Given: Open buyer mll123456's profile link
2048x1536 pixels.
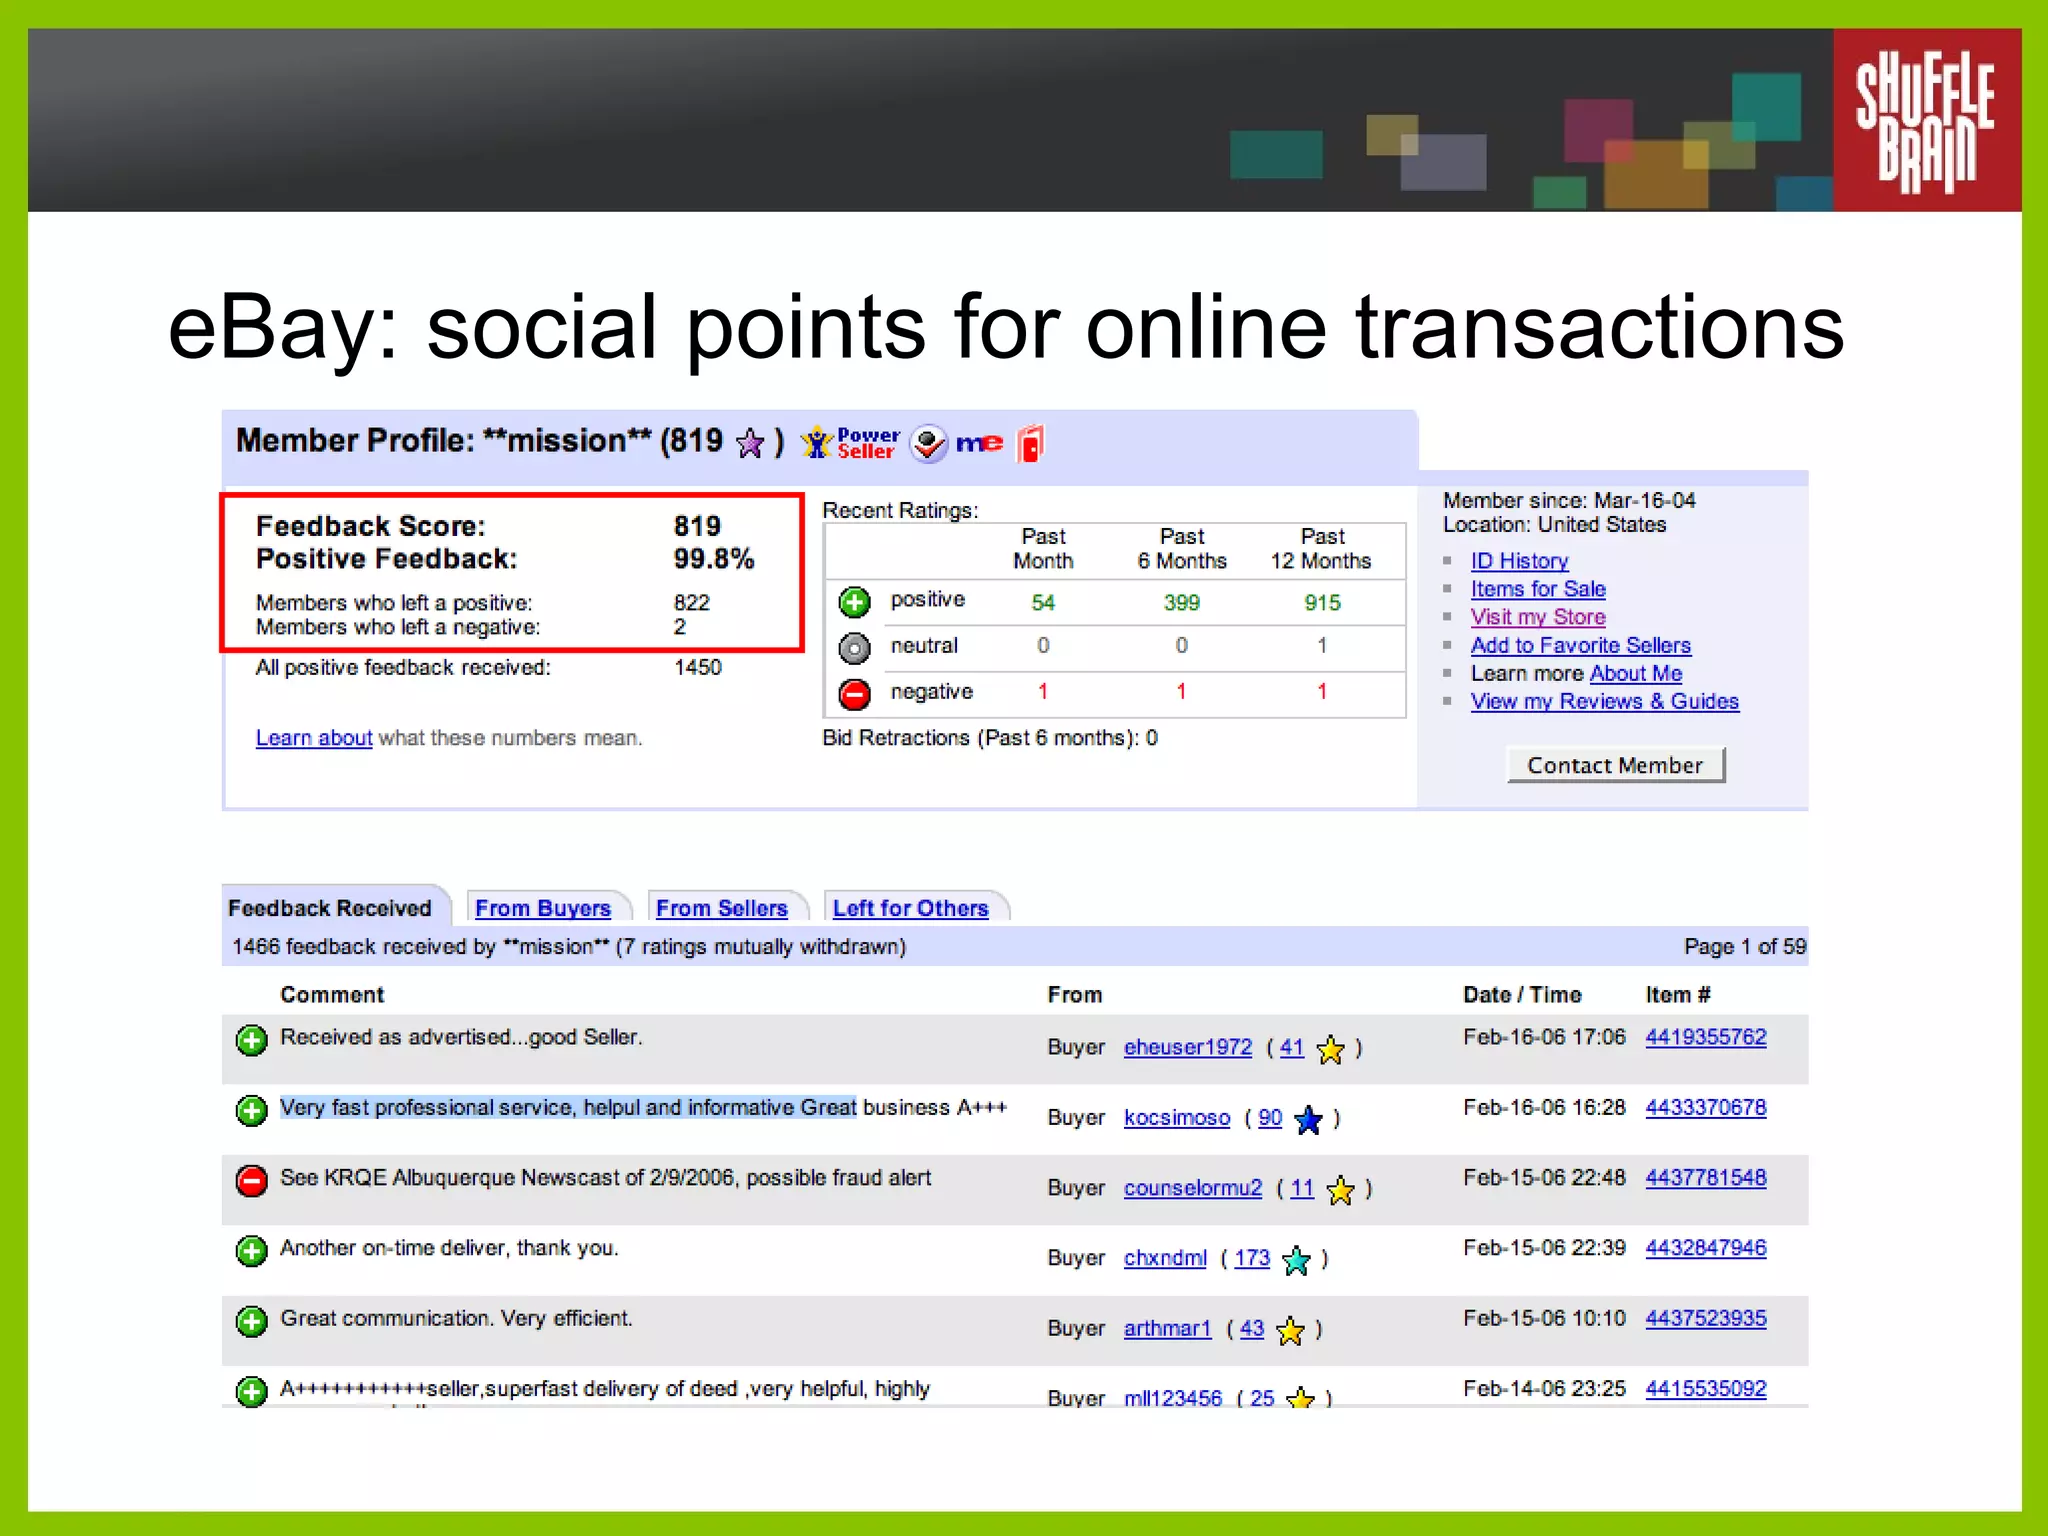Looking at the screenshot, I should click(x=1173, y=1397).
